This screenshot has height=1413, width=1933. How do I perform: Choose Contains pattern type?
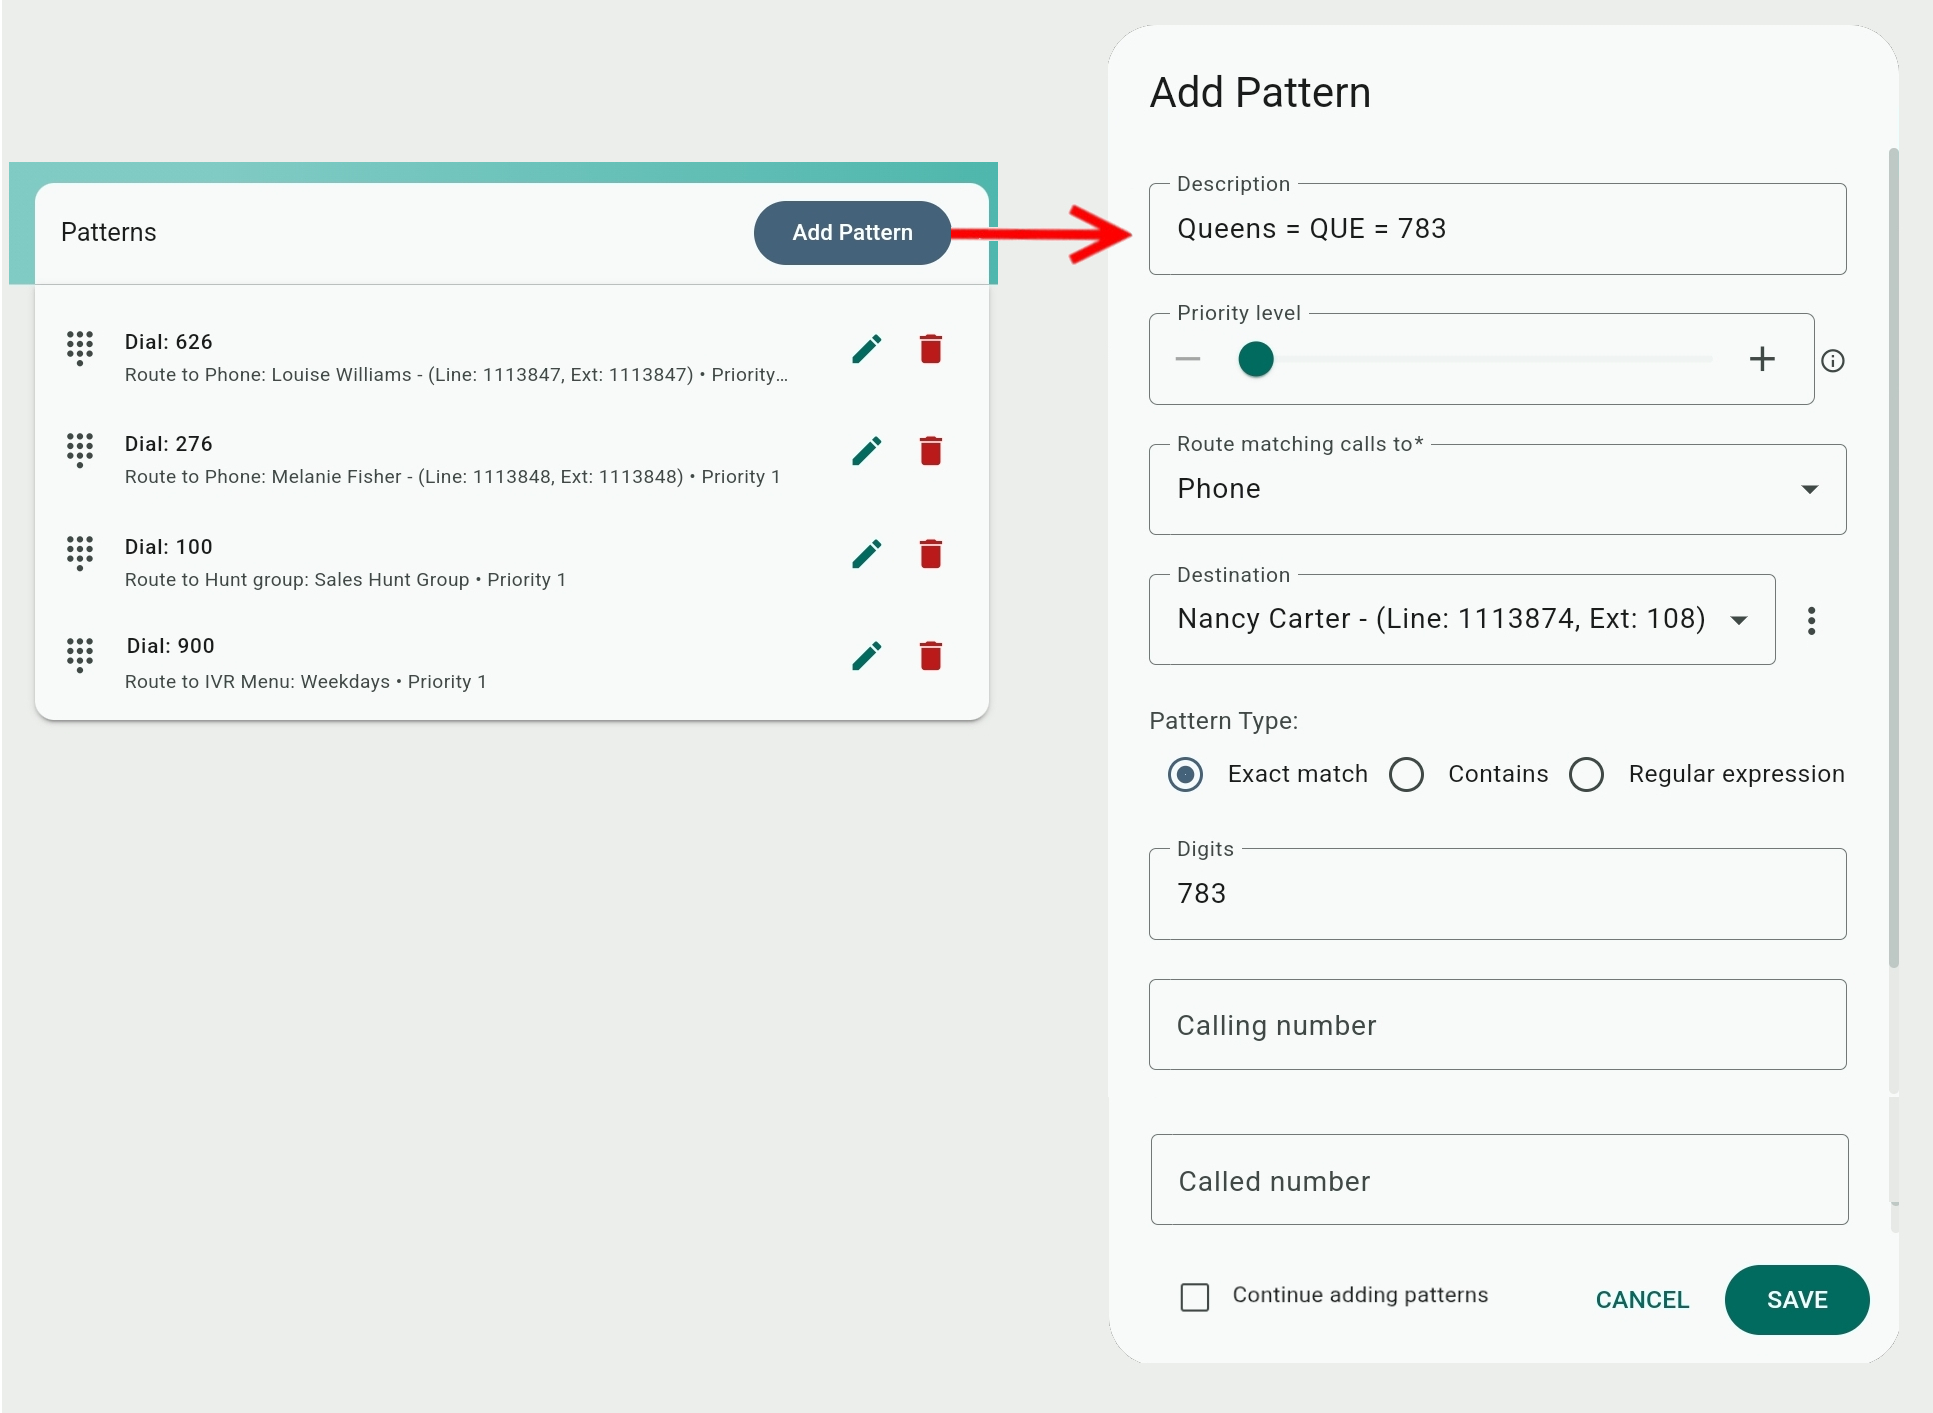[1406, 774]
